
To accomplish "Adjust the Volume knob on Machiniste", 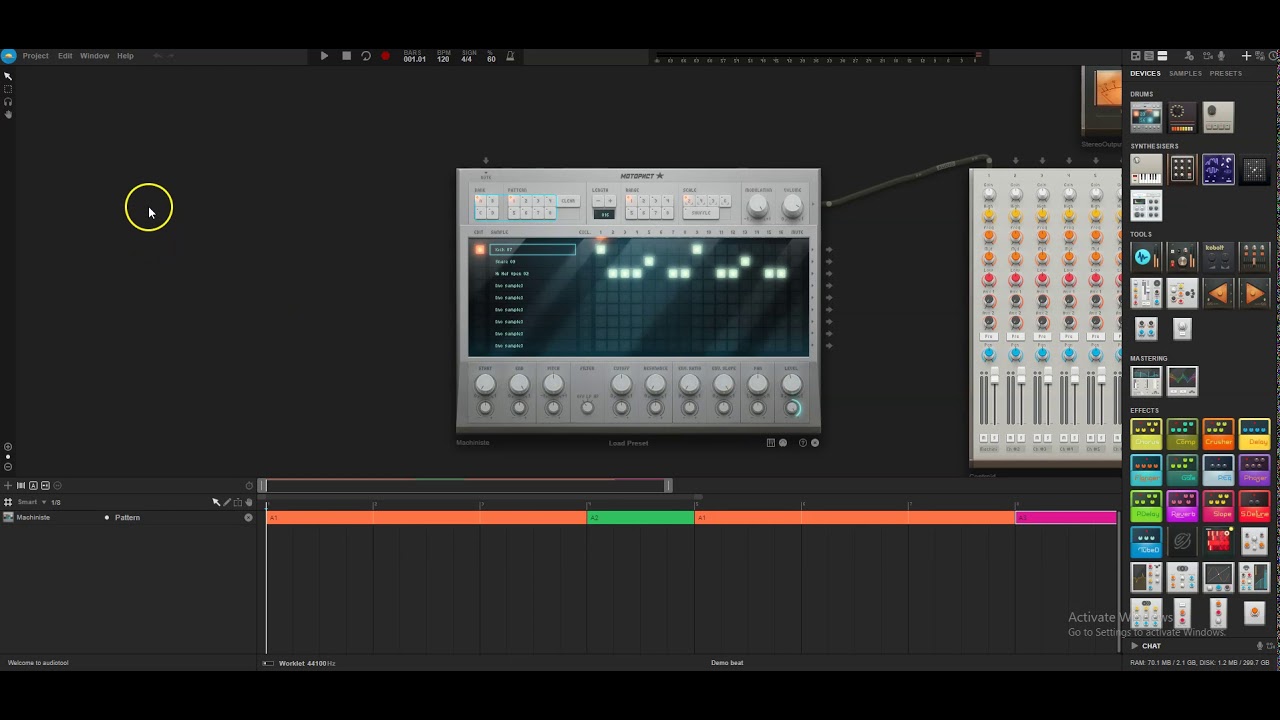I will [792, 206].
